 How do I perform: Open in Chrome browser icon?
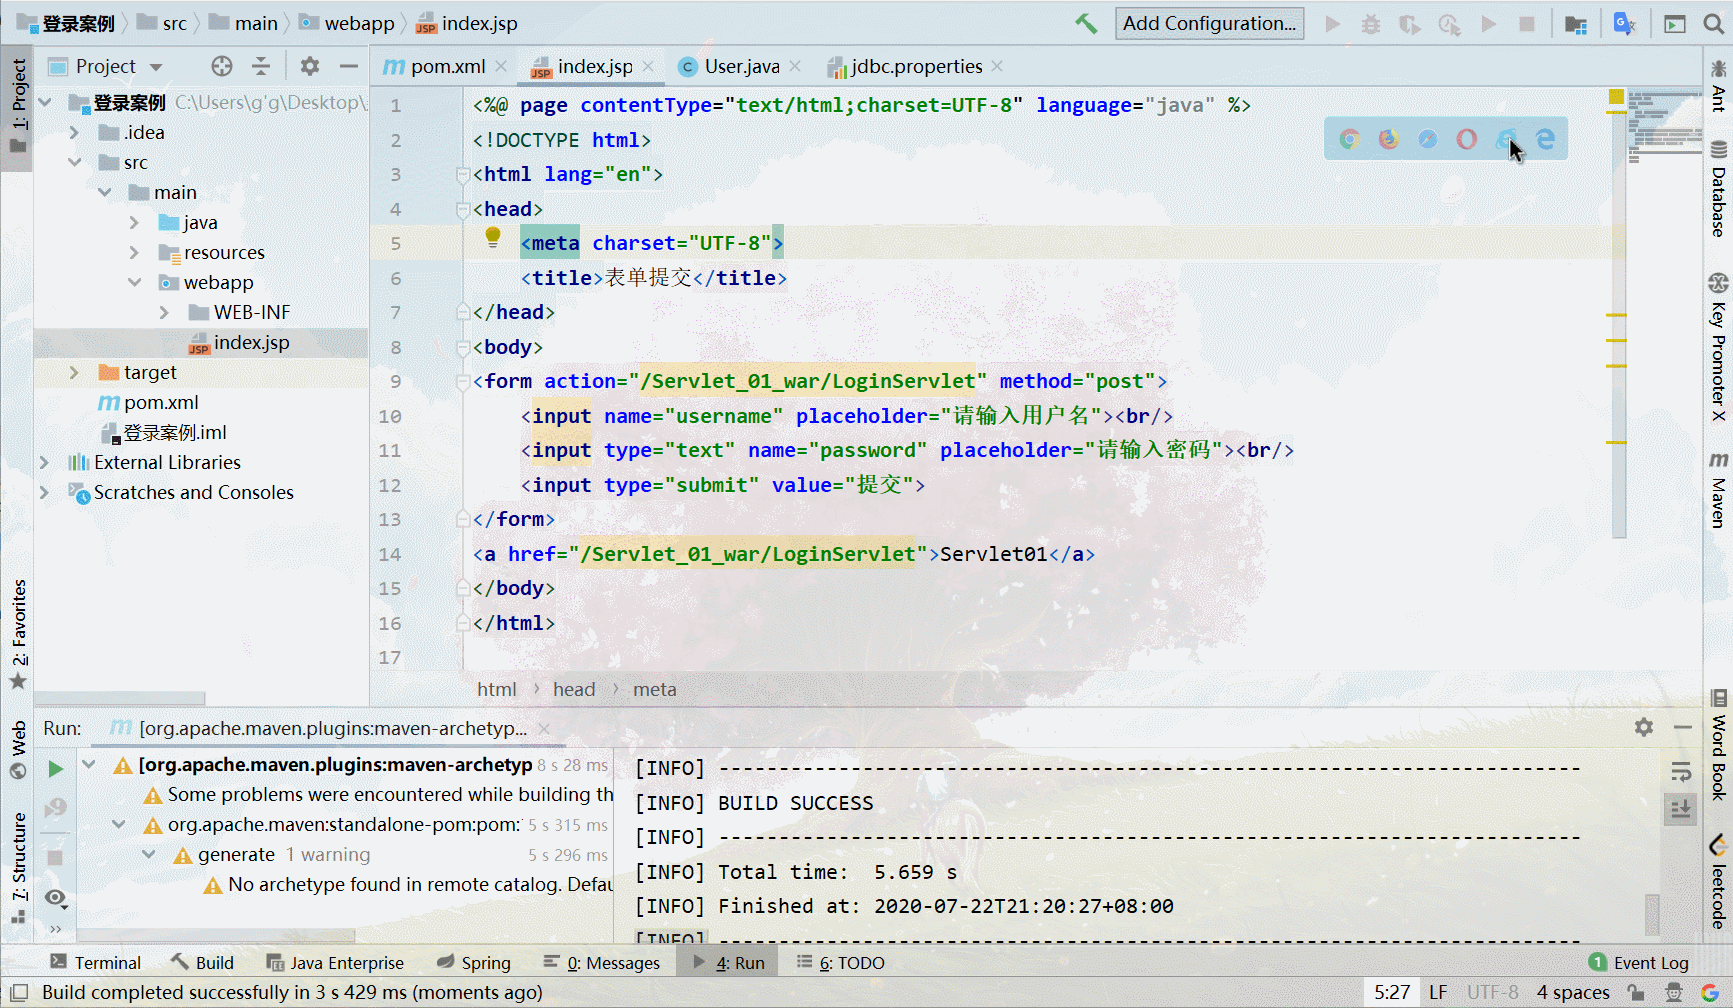1349,139
